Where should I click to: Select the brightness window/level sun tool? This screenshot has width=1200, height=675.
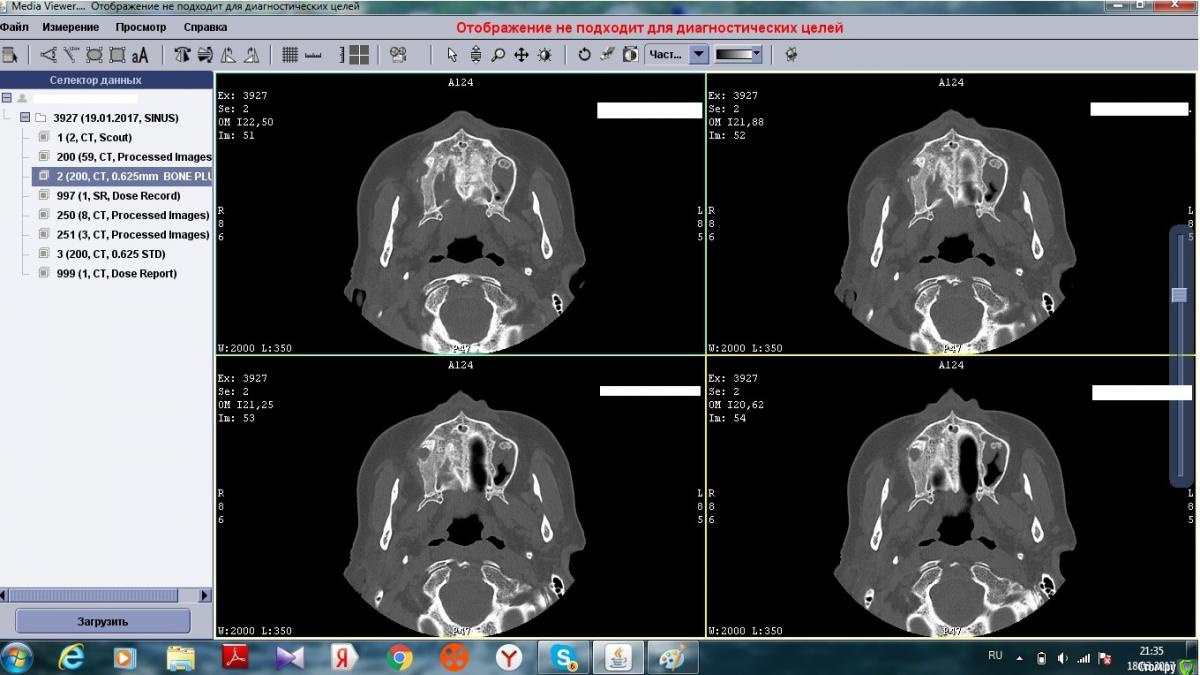(544, 55)
